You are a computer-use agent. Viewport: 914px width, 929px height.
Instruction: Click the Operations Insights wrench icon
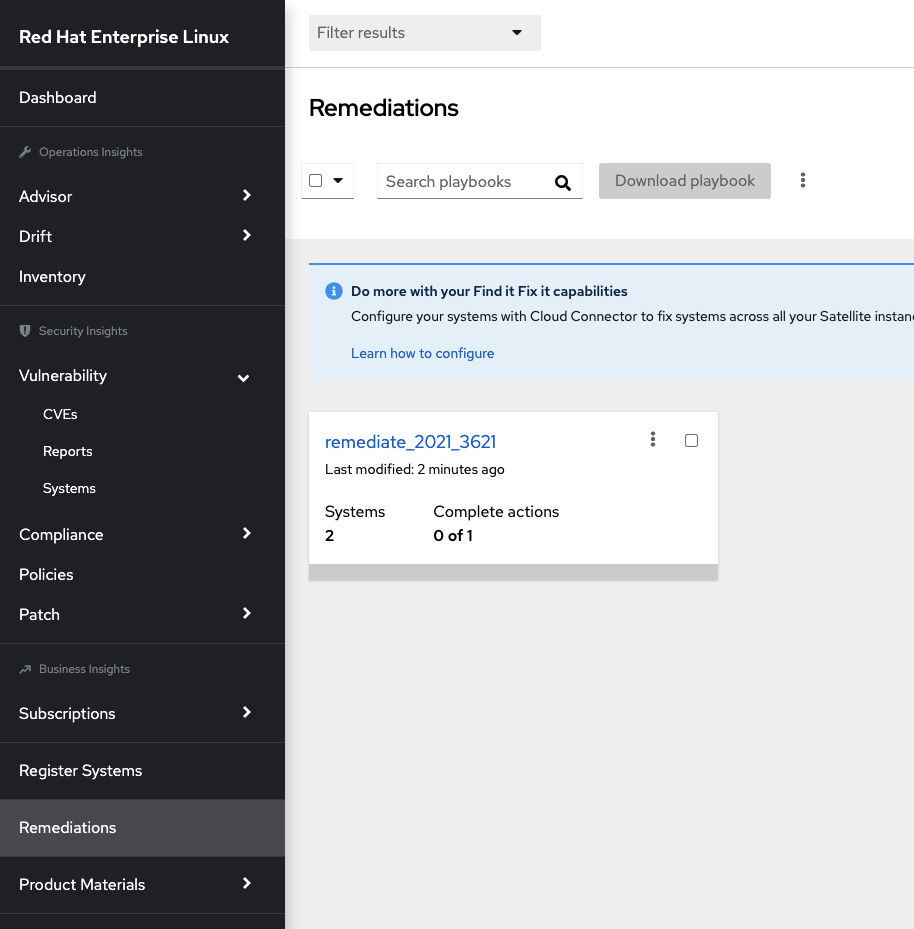click(25, 152)
